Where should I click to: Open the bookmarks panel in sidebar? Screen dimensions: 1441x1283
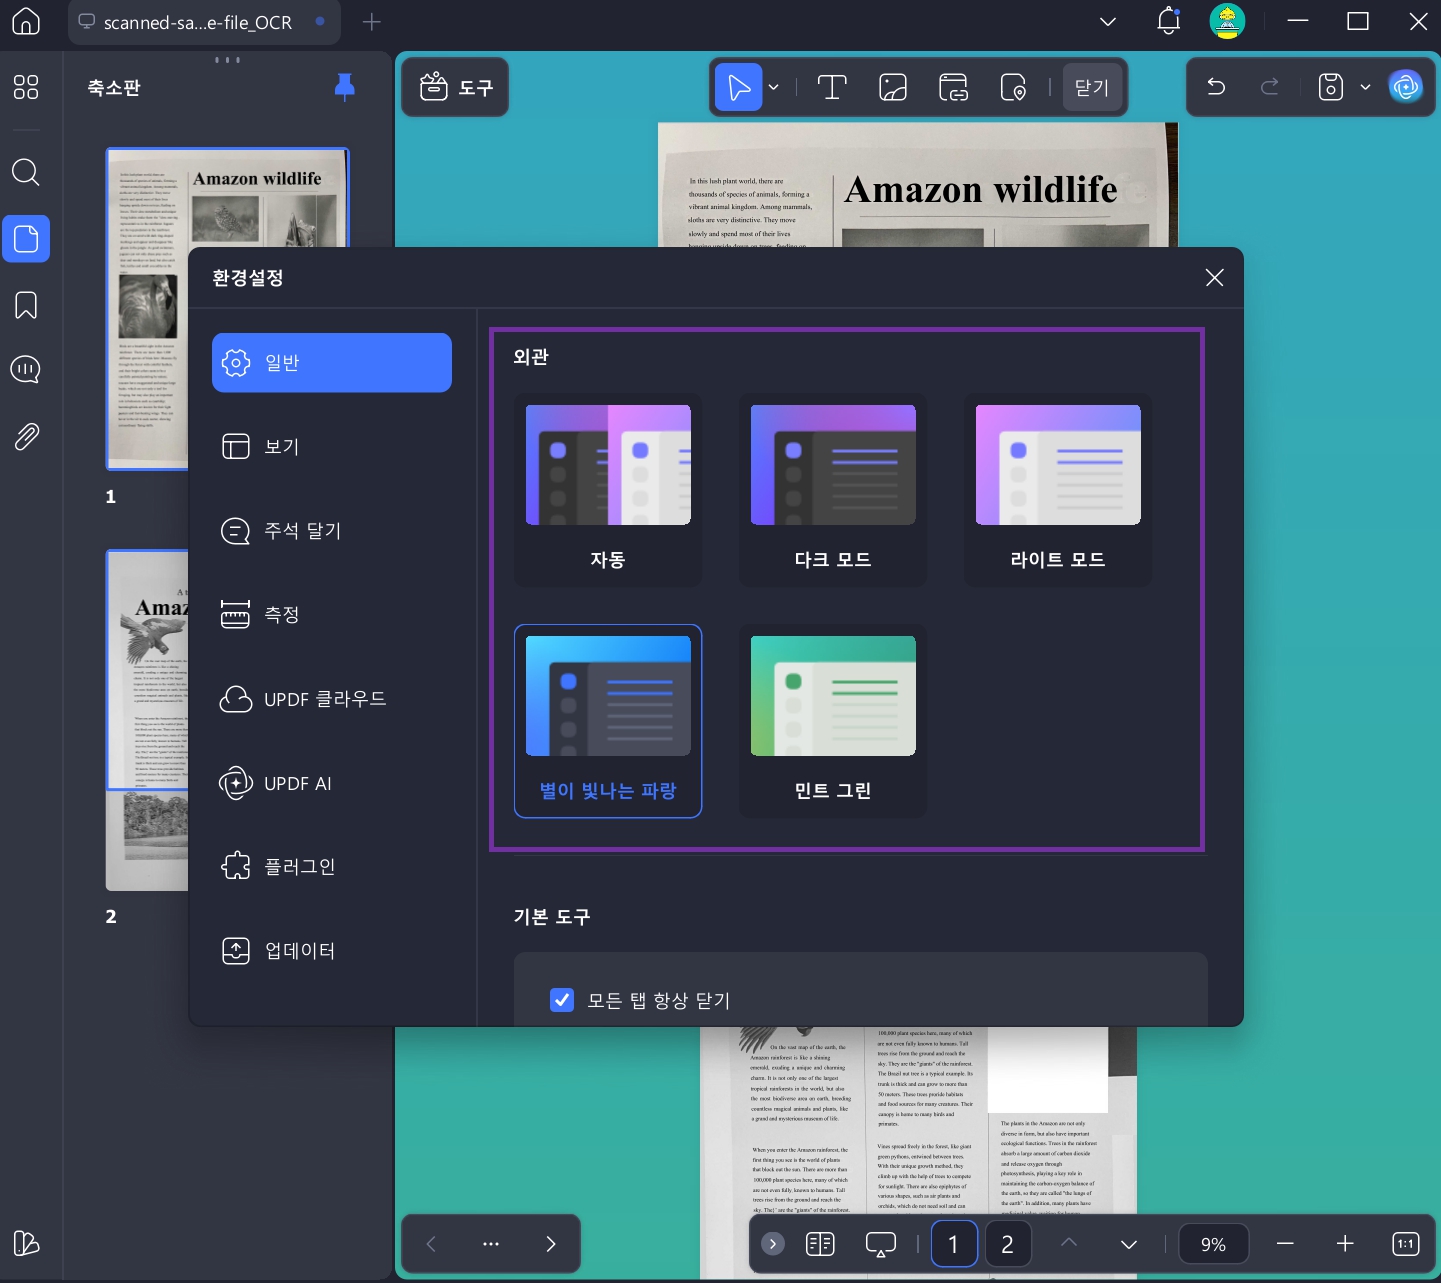[26, 305]
